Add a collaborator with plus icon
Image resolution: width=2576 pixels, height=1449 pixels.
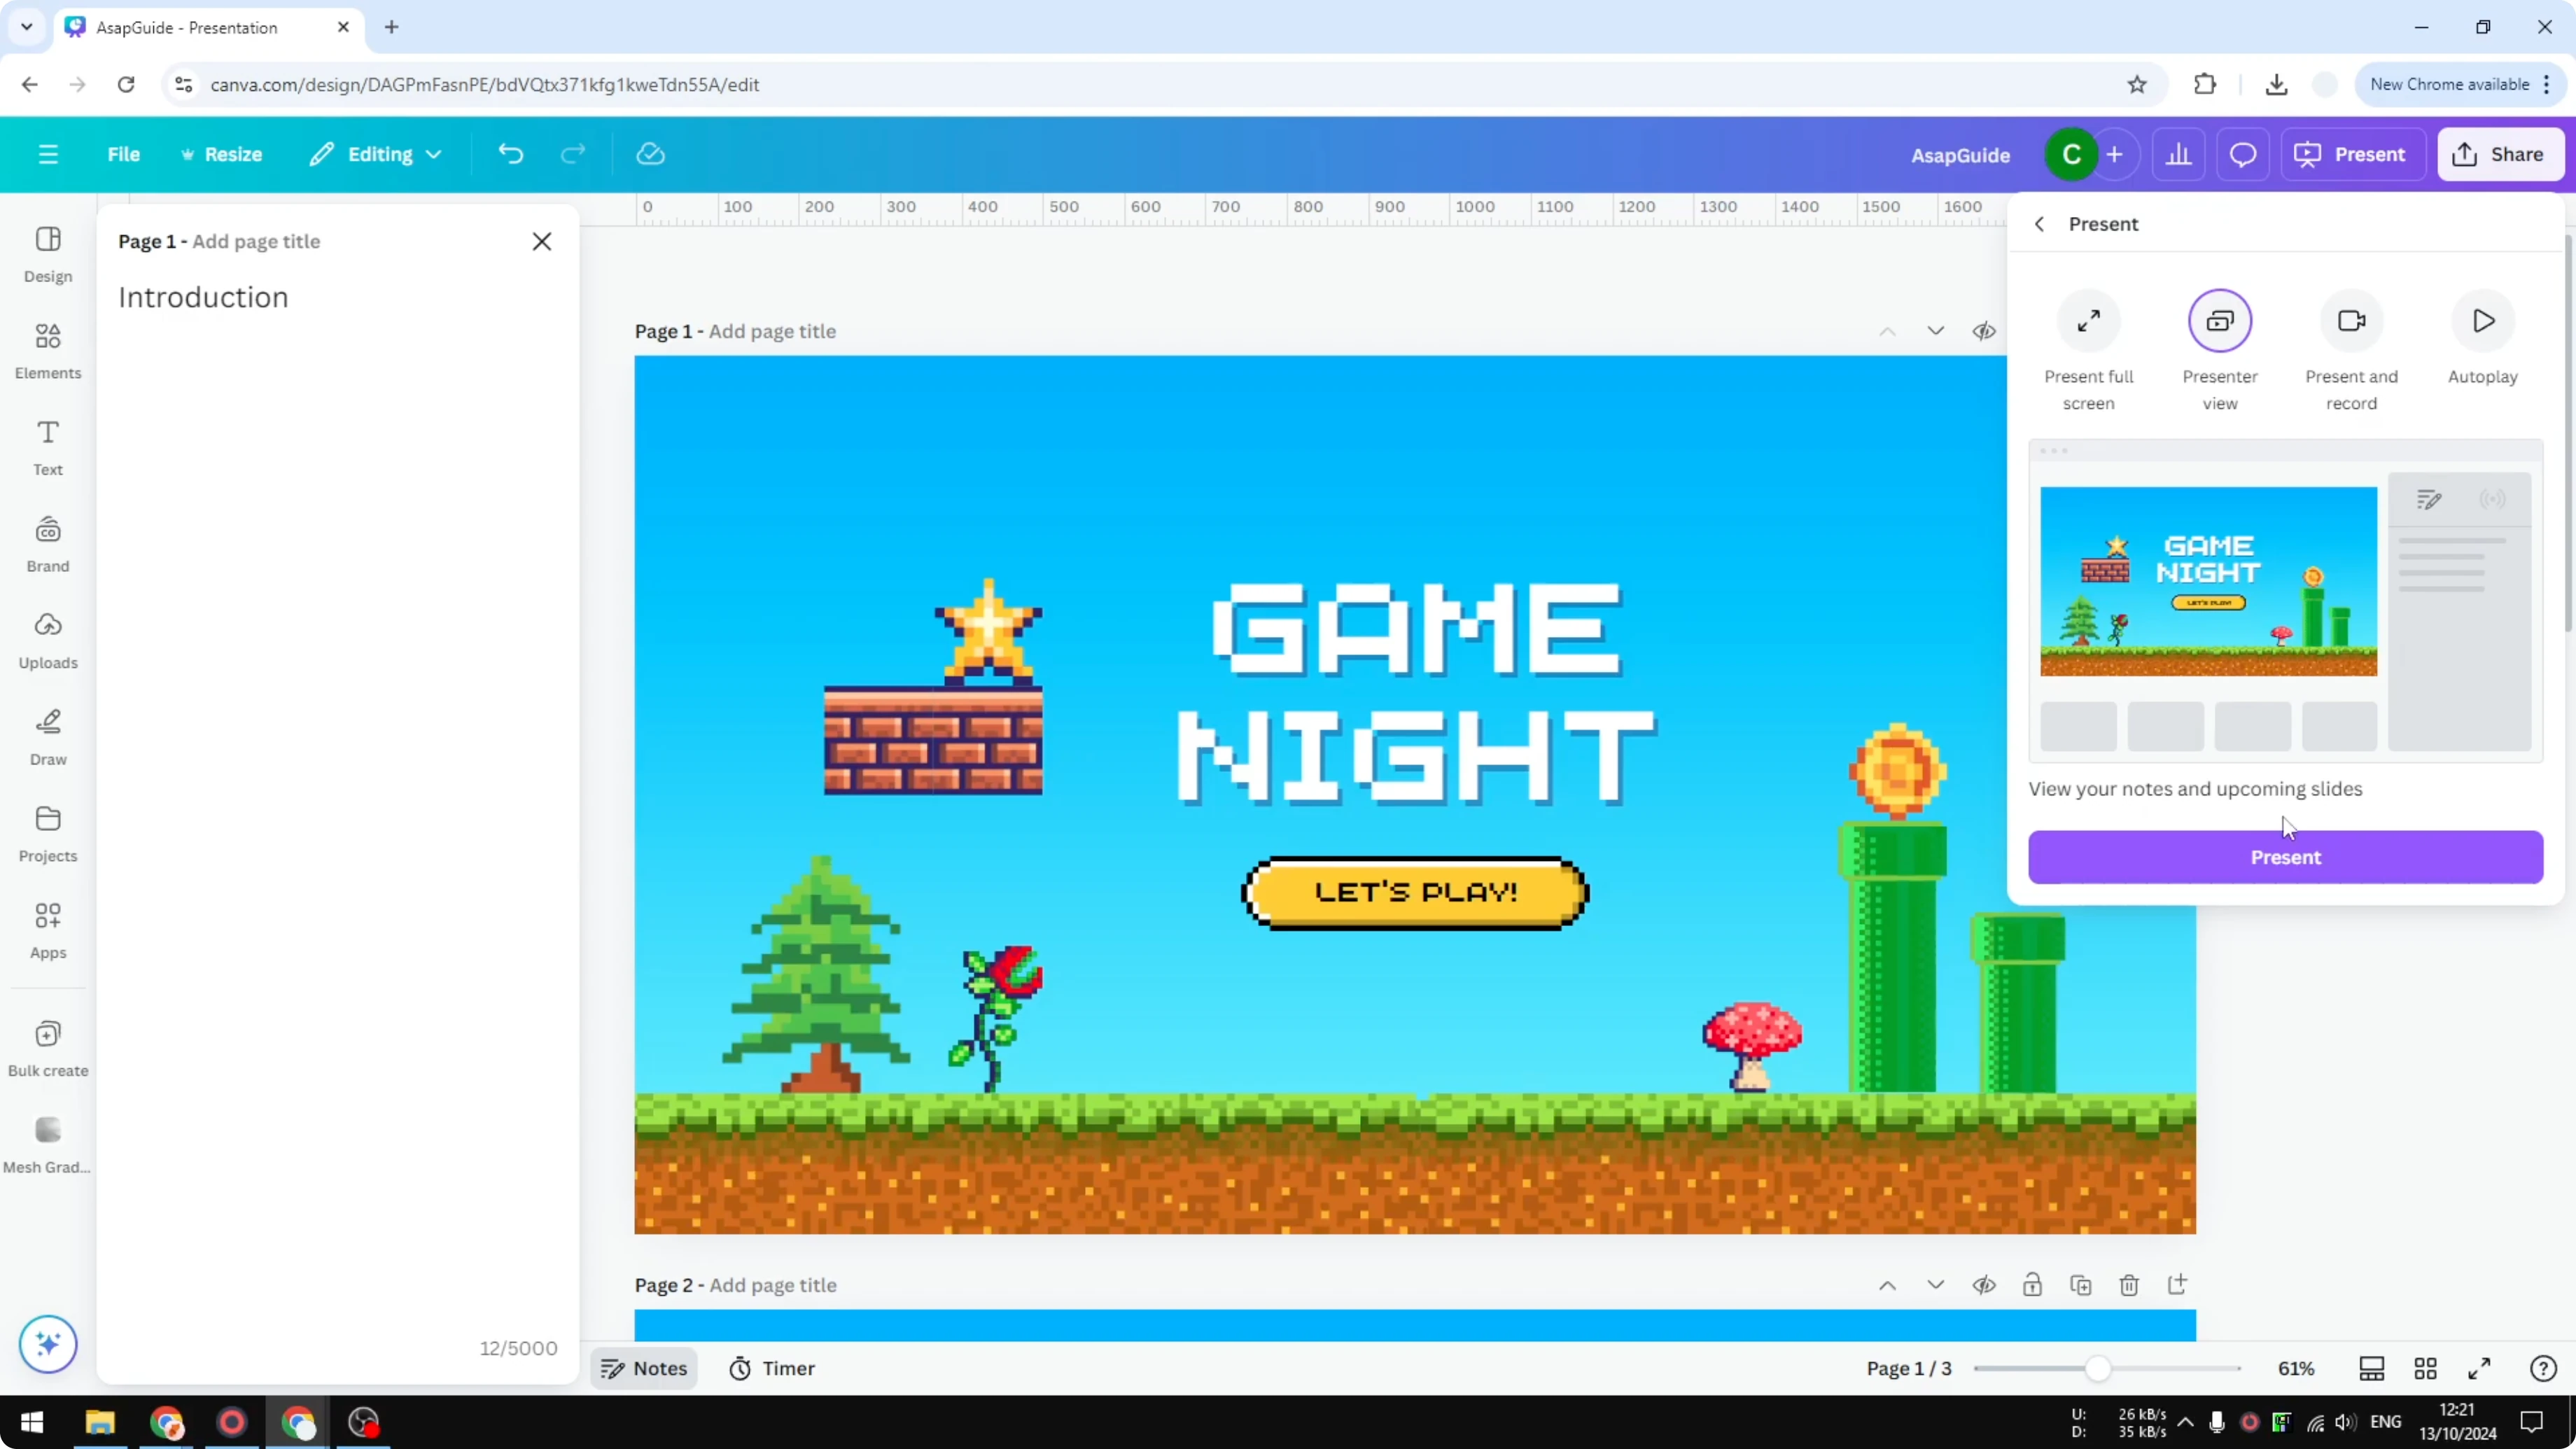pyautogui.click(x=2115, y=154)
